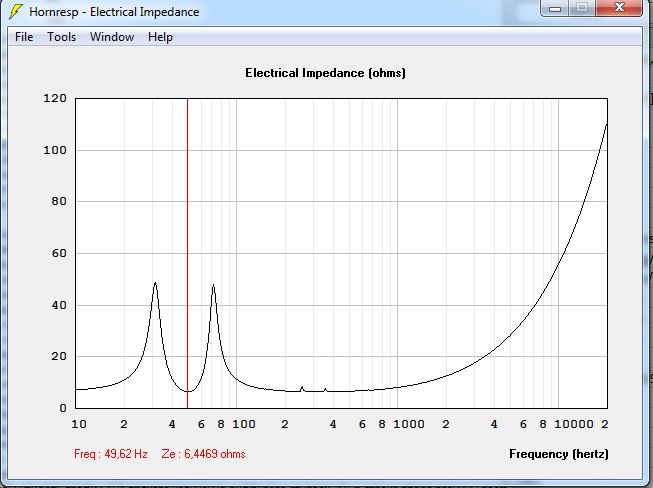Close the Electrical Impedance window
Image resolution: width=653 pixels, height=488 pixels.
(619, 8)
